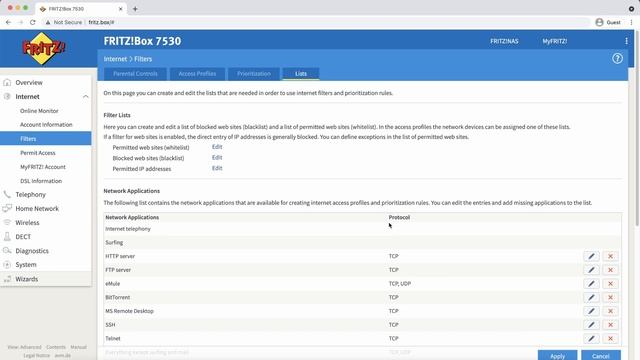Go back with the browser back arrow
The image size is (640, 360).
(x=9, y=22)
